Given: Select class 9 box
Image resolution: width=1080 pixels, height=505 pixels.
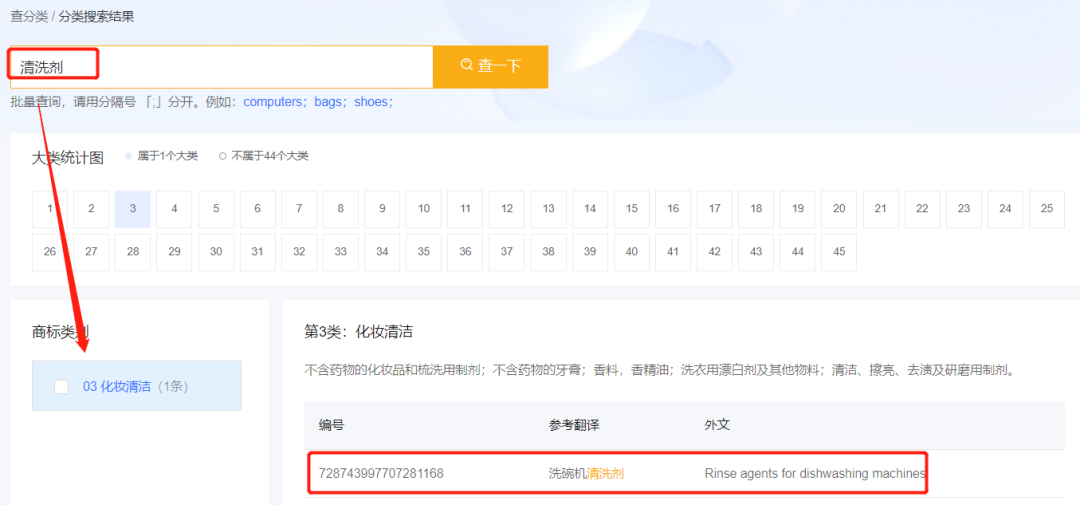Looking at the screenshot, I should (x=382, y=209).
